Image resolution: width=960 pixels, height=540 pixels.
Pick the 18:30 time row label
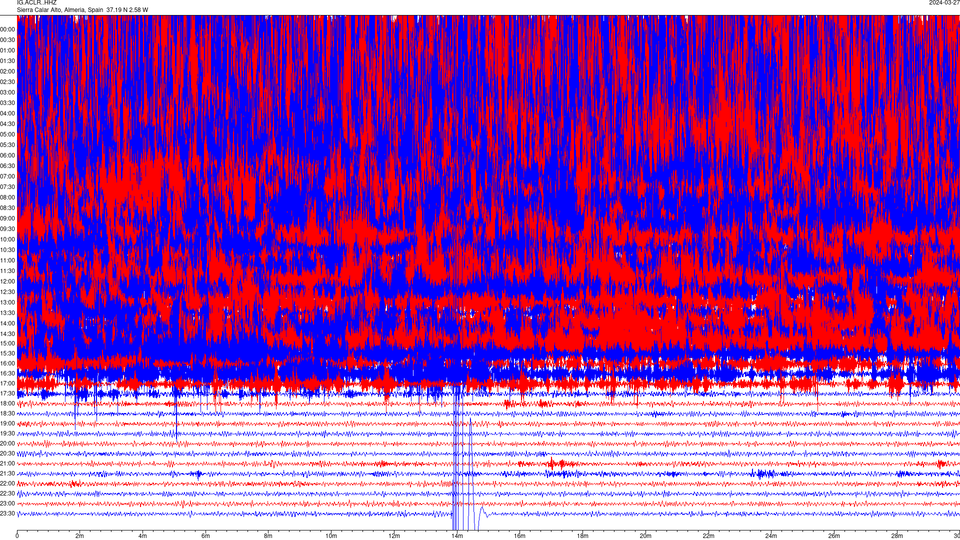tap(7, 413)
